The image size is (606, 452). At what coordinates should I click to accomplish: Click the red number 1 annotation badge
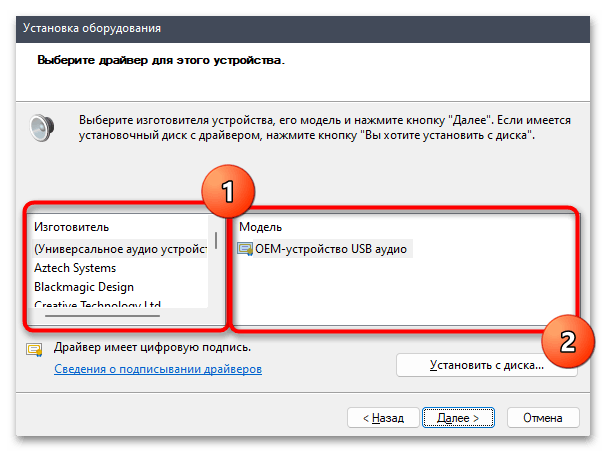(x=228, y=191)
